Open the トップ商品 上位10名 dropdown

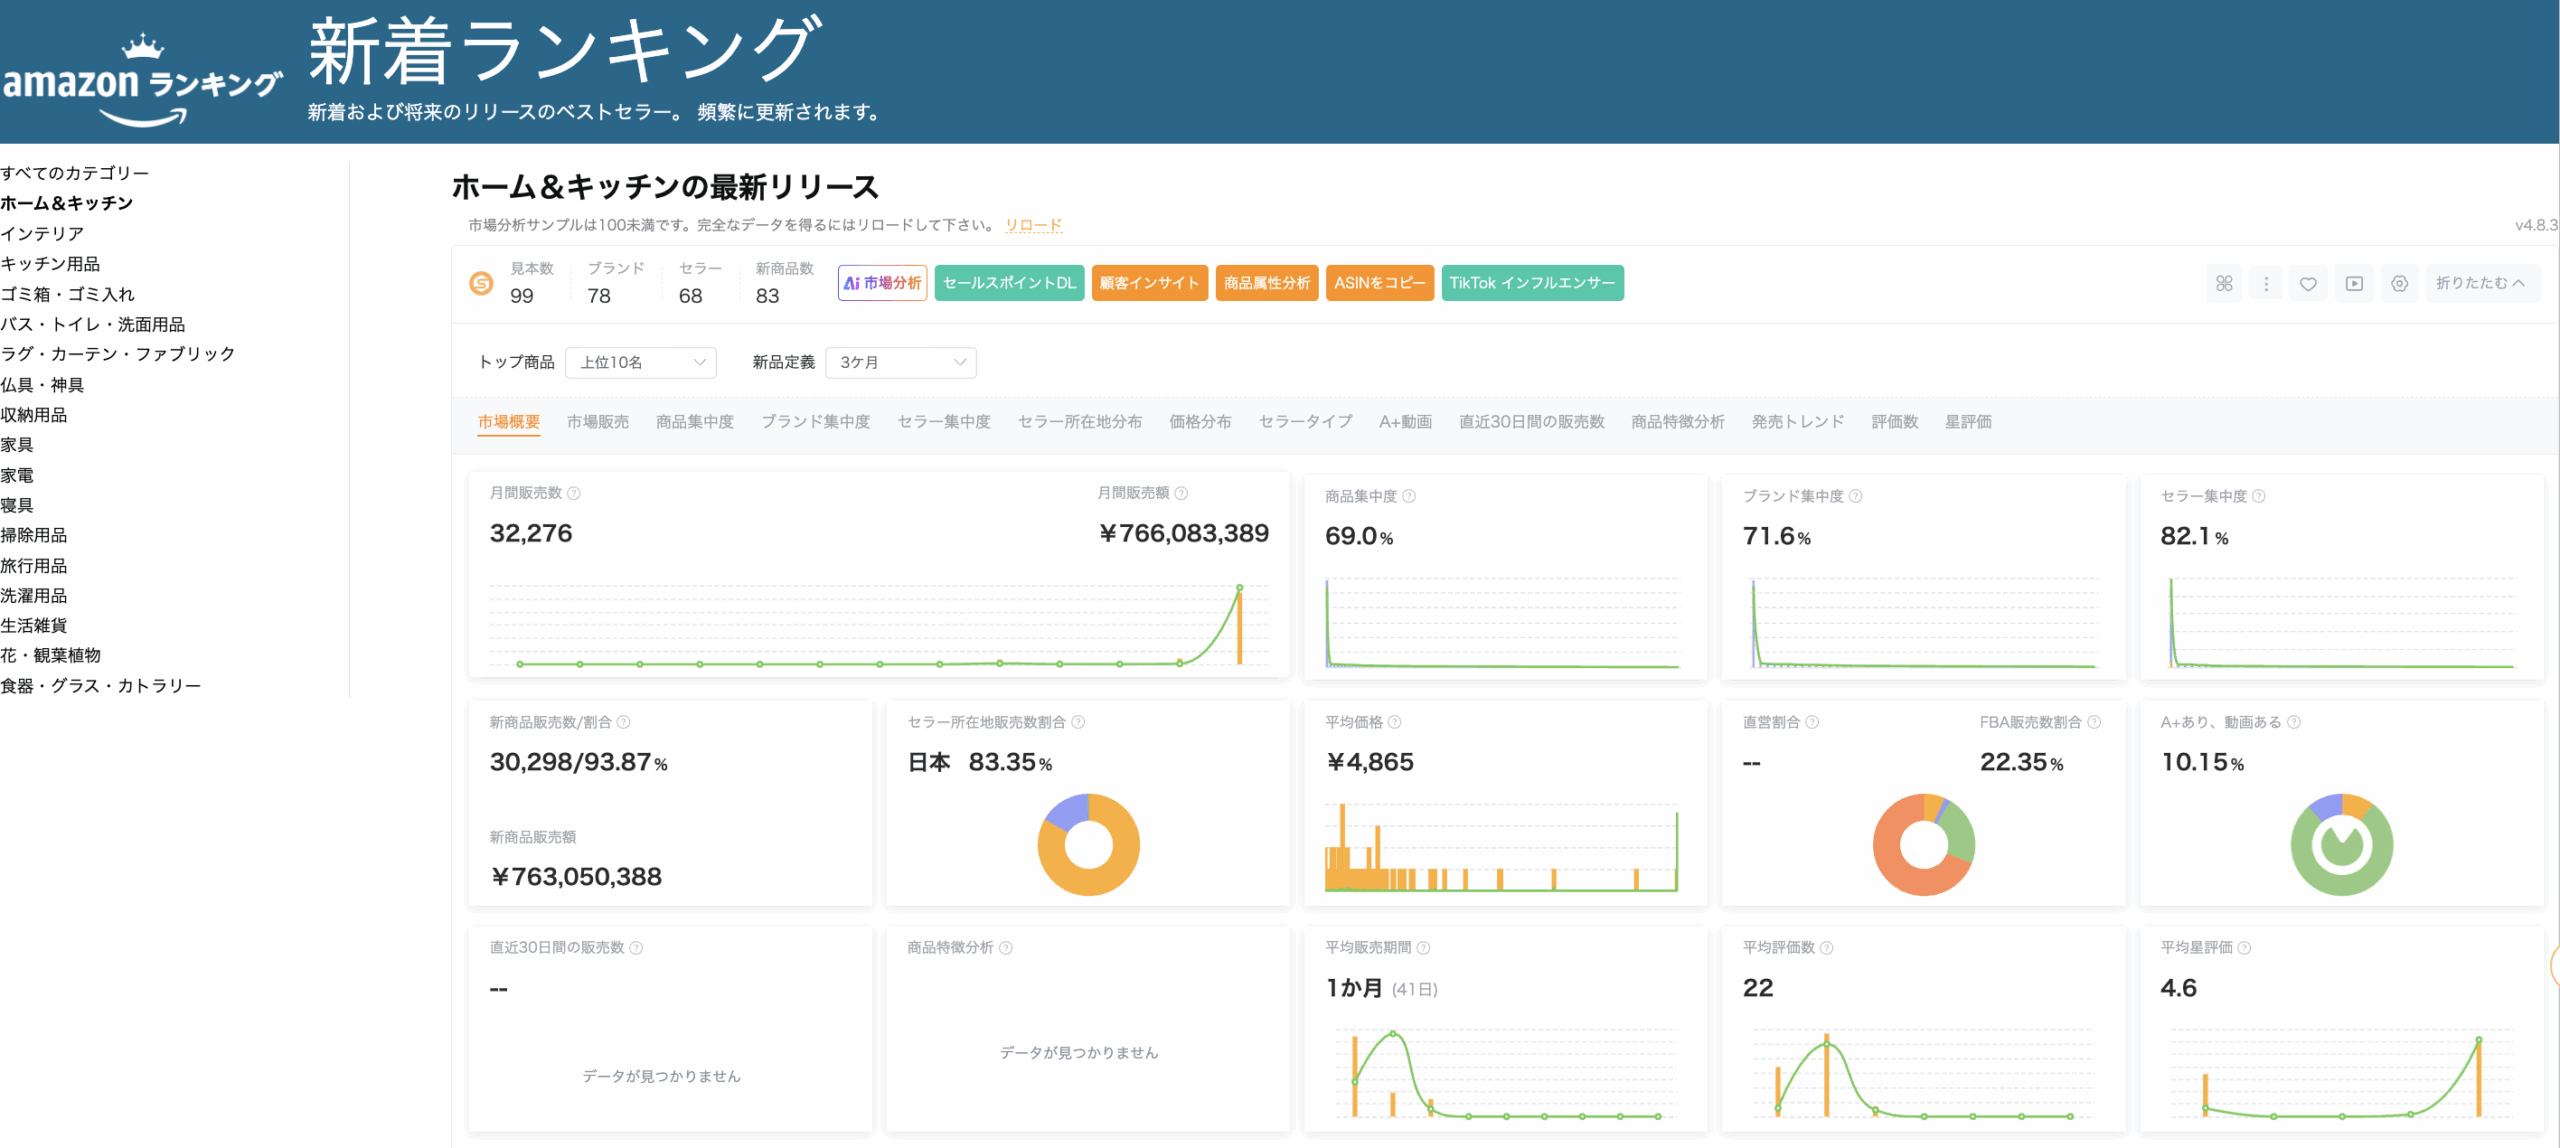(x=641, y=362)
